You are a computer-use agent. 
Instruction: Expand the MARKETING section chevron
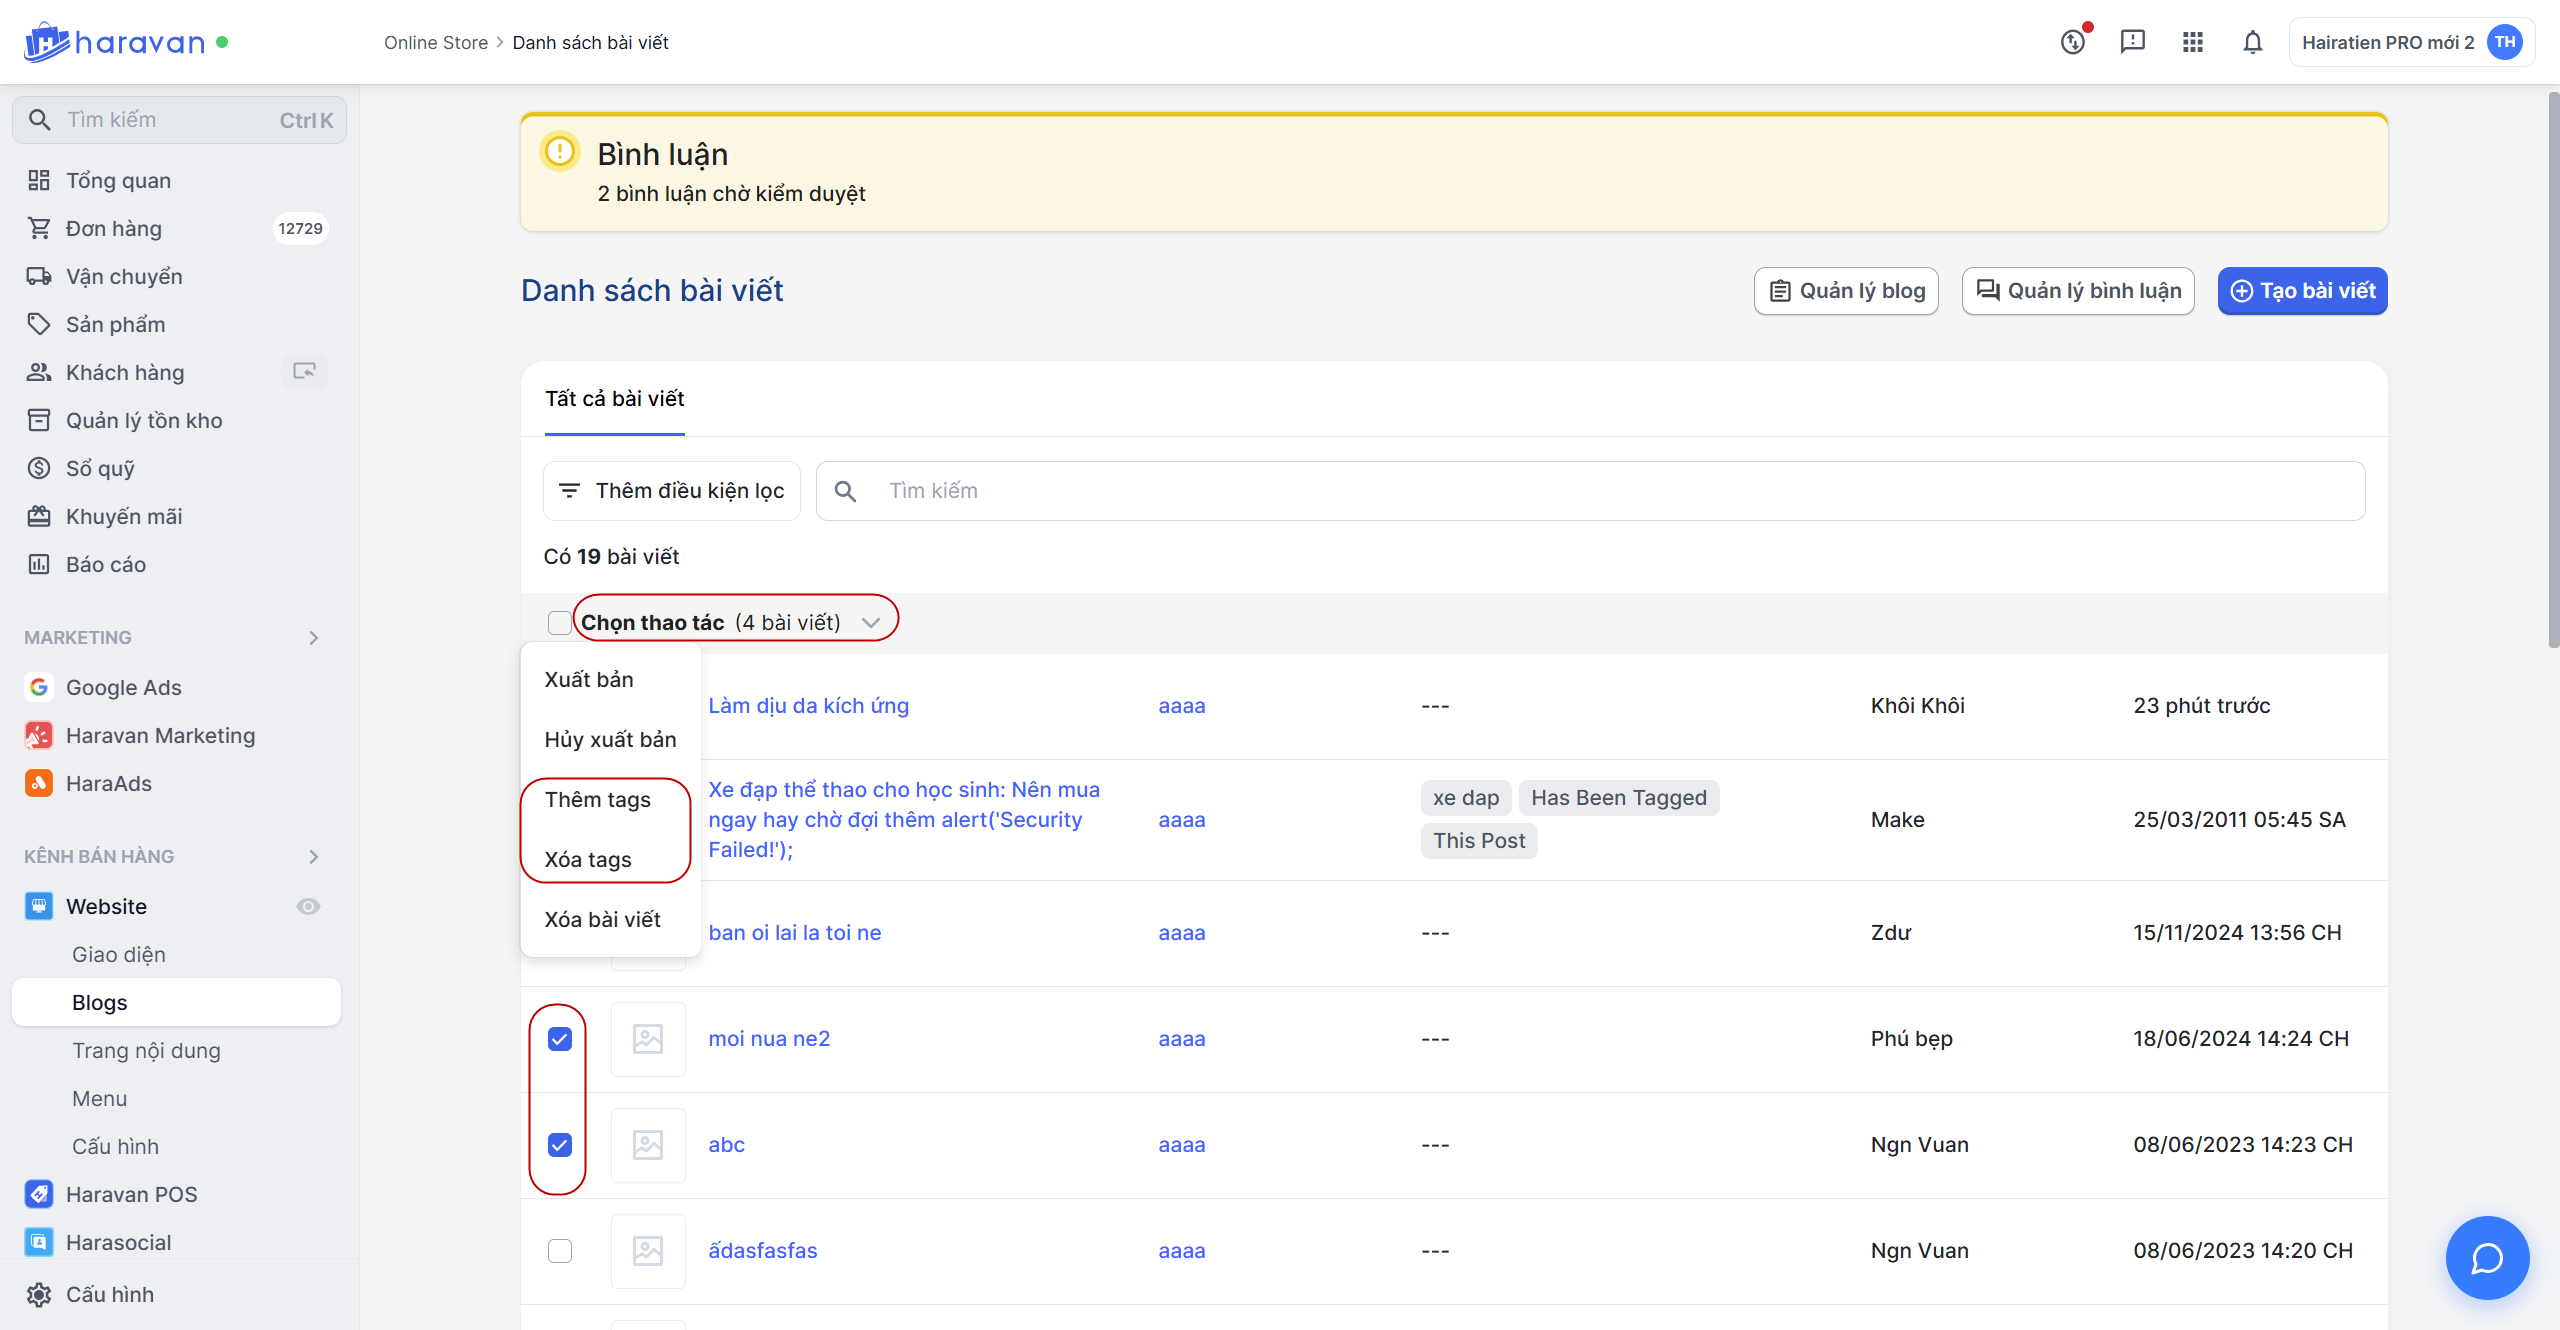click(314, 637)
